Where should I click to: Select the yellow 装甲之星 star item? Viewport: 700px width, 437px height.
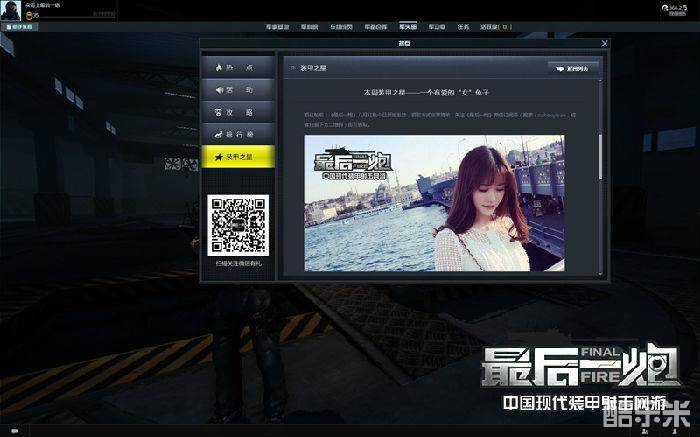(x=238, y=155)
